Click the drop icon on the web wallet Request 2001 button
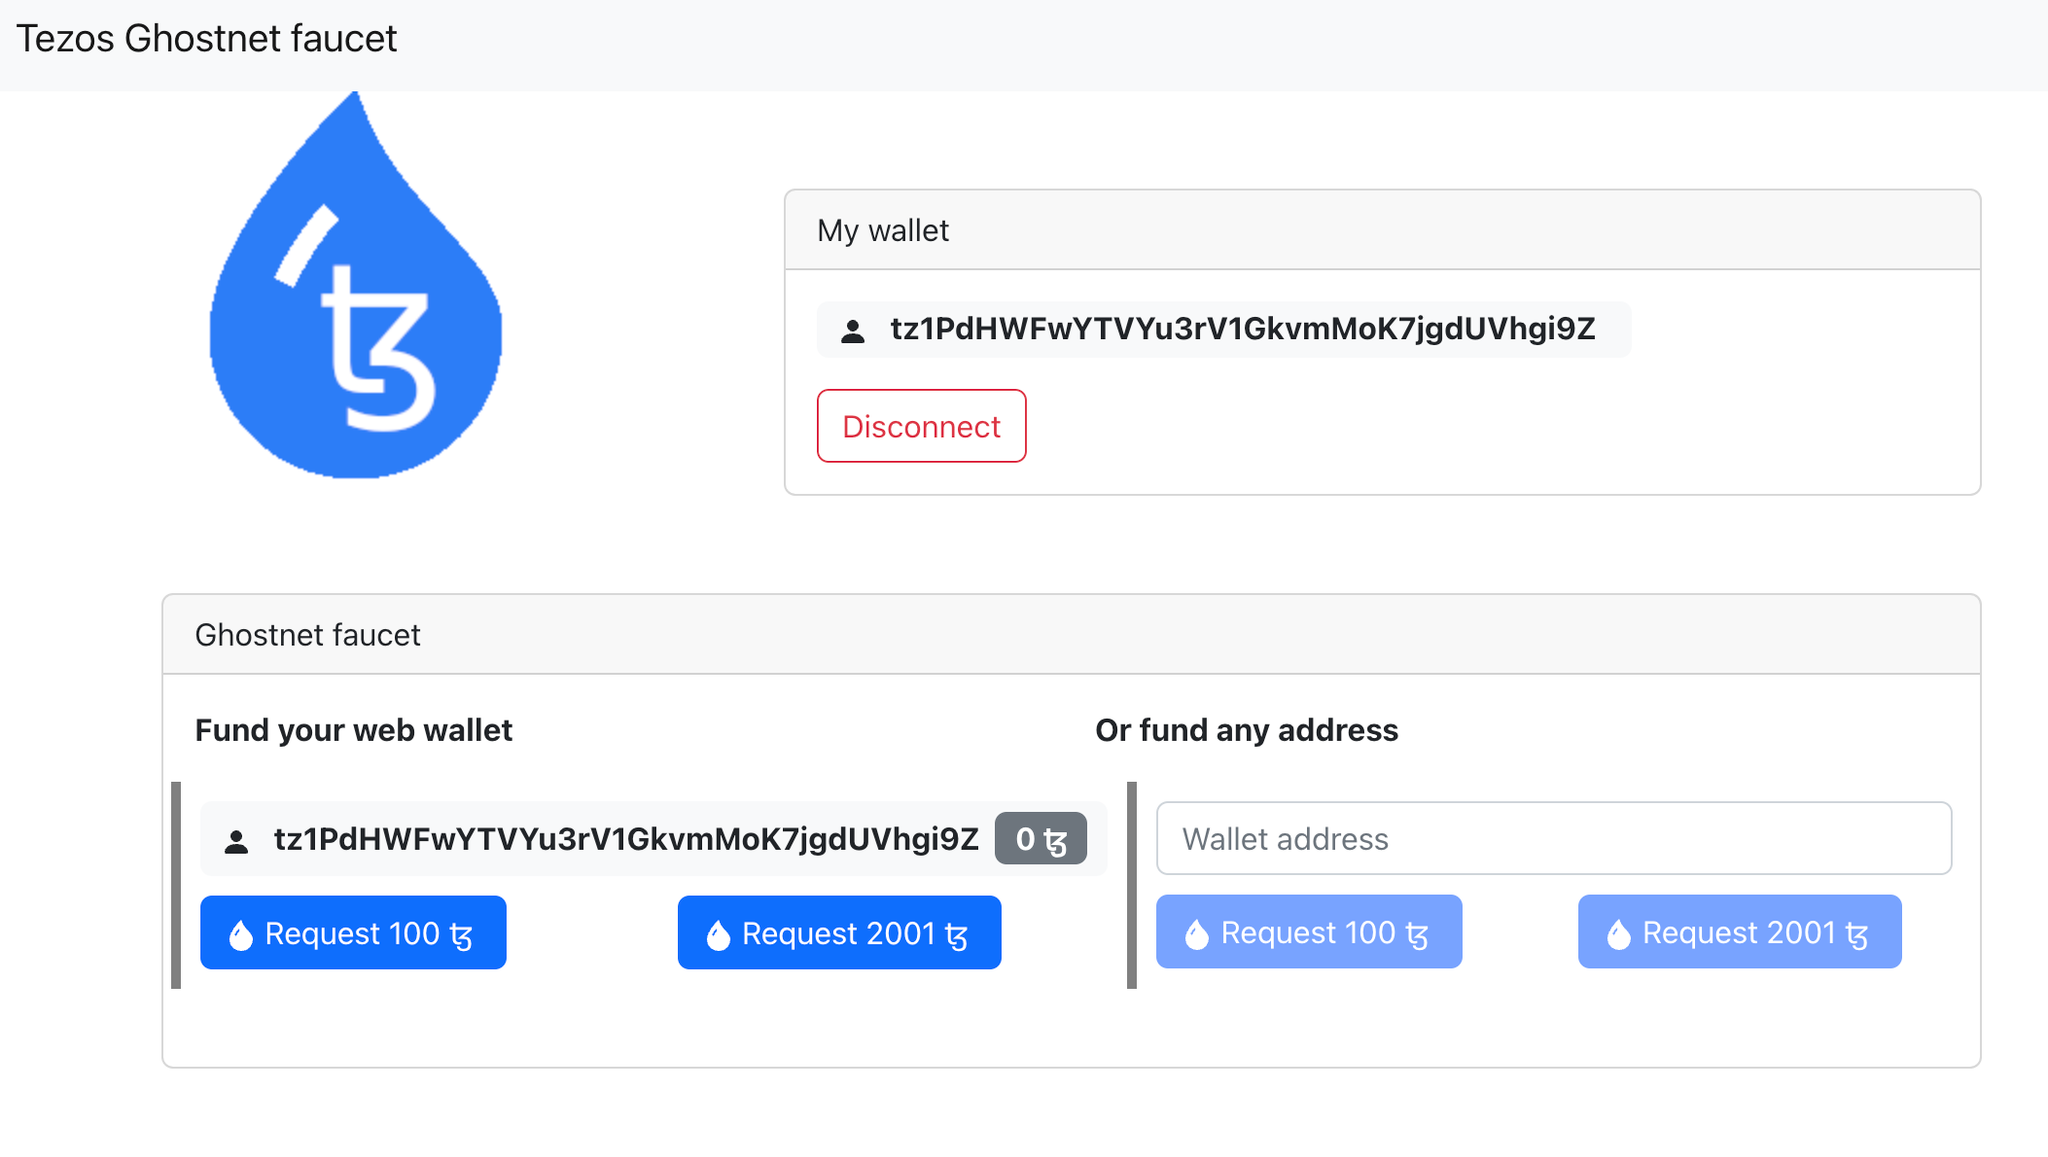Viewport: 2048px width, 1157px height. [718, 934]
